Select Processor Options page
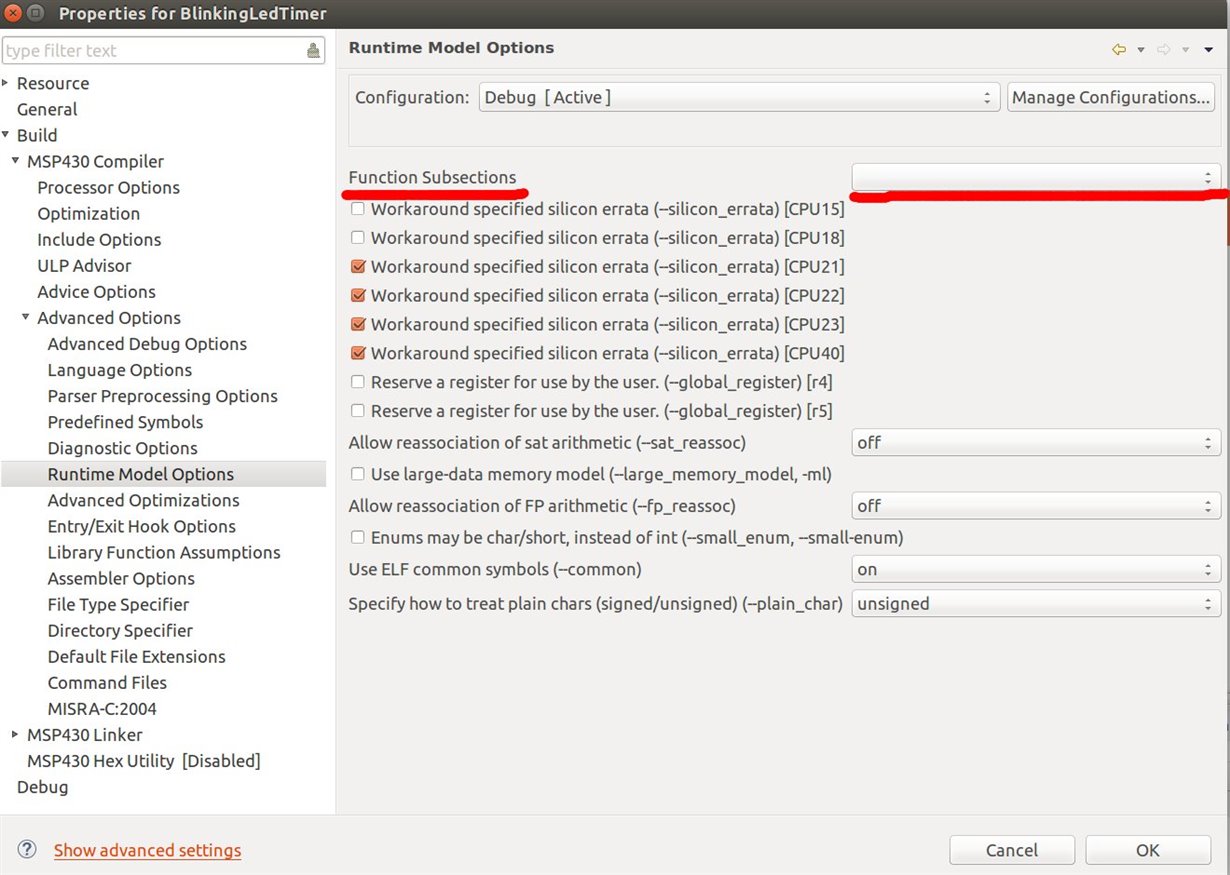 (109, 187)
